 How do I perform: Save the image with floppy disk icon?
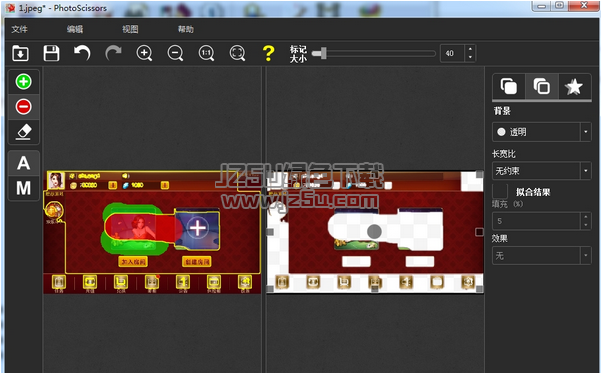click(x=51, y=53)
